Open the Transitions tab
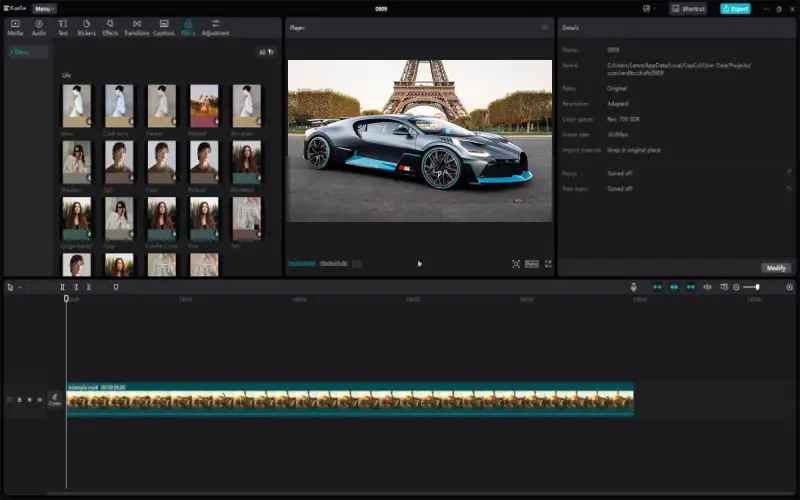Screen dimensions: 800x500 pyautogui.click(x=137, y=28)
